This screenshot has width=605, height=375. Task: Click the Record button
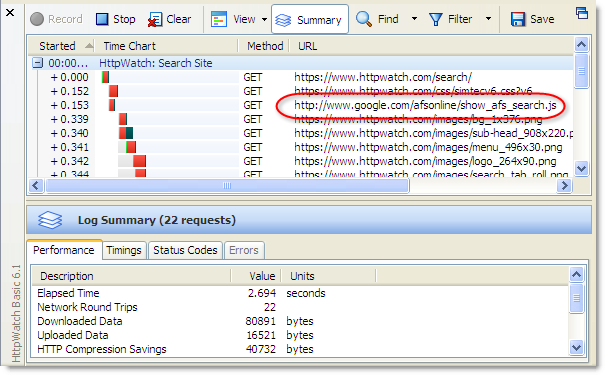pos(56,19)
